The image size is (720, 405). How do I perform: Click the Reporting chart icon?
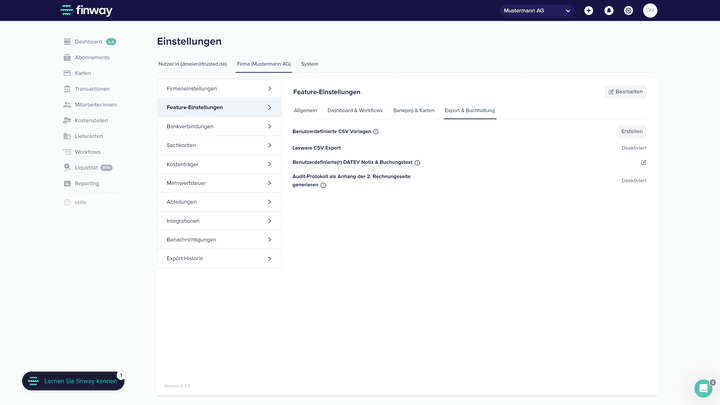(67, 183)
